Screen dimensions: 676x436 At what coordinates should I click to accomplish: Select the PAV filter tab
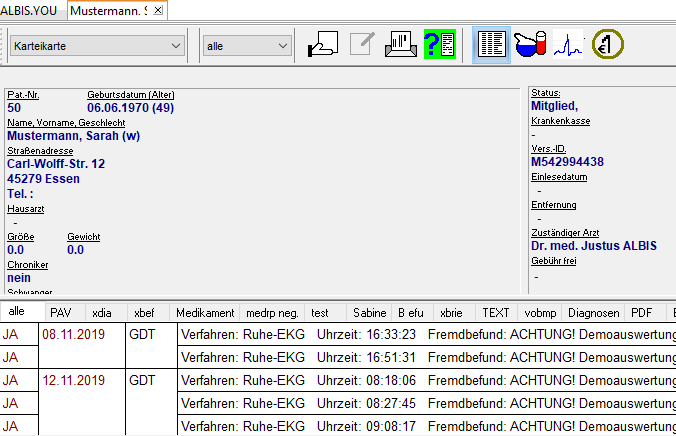coord(61,313)
